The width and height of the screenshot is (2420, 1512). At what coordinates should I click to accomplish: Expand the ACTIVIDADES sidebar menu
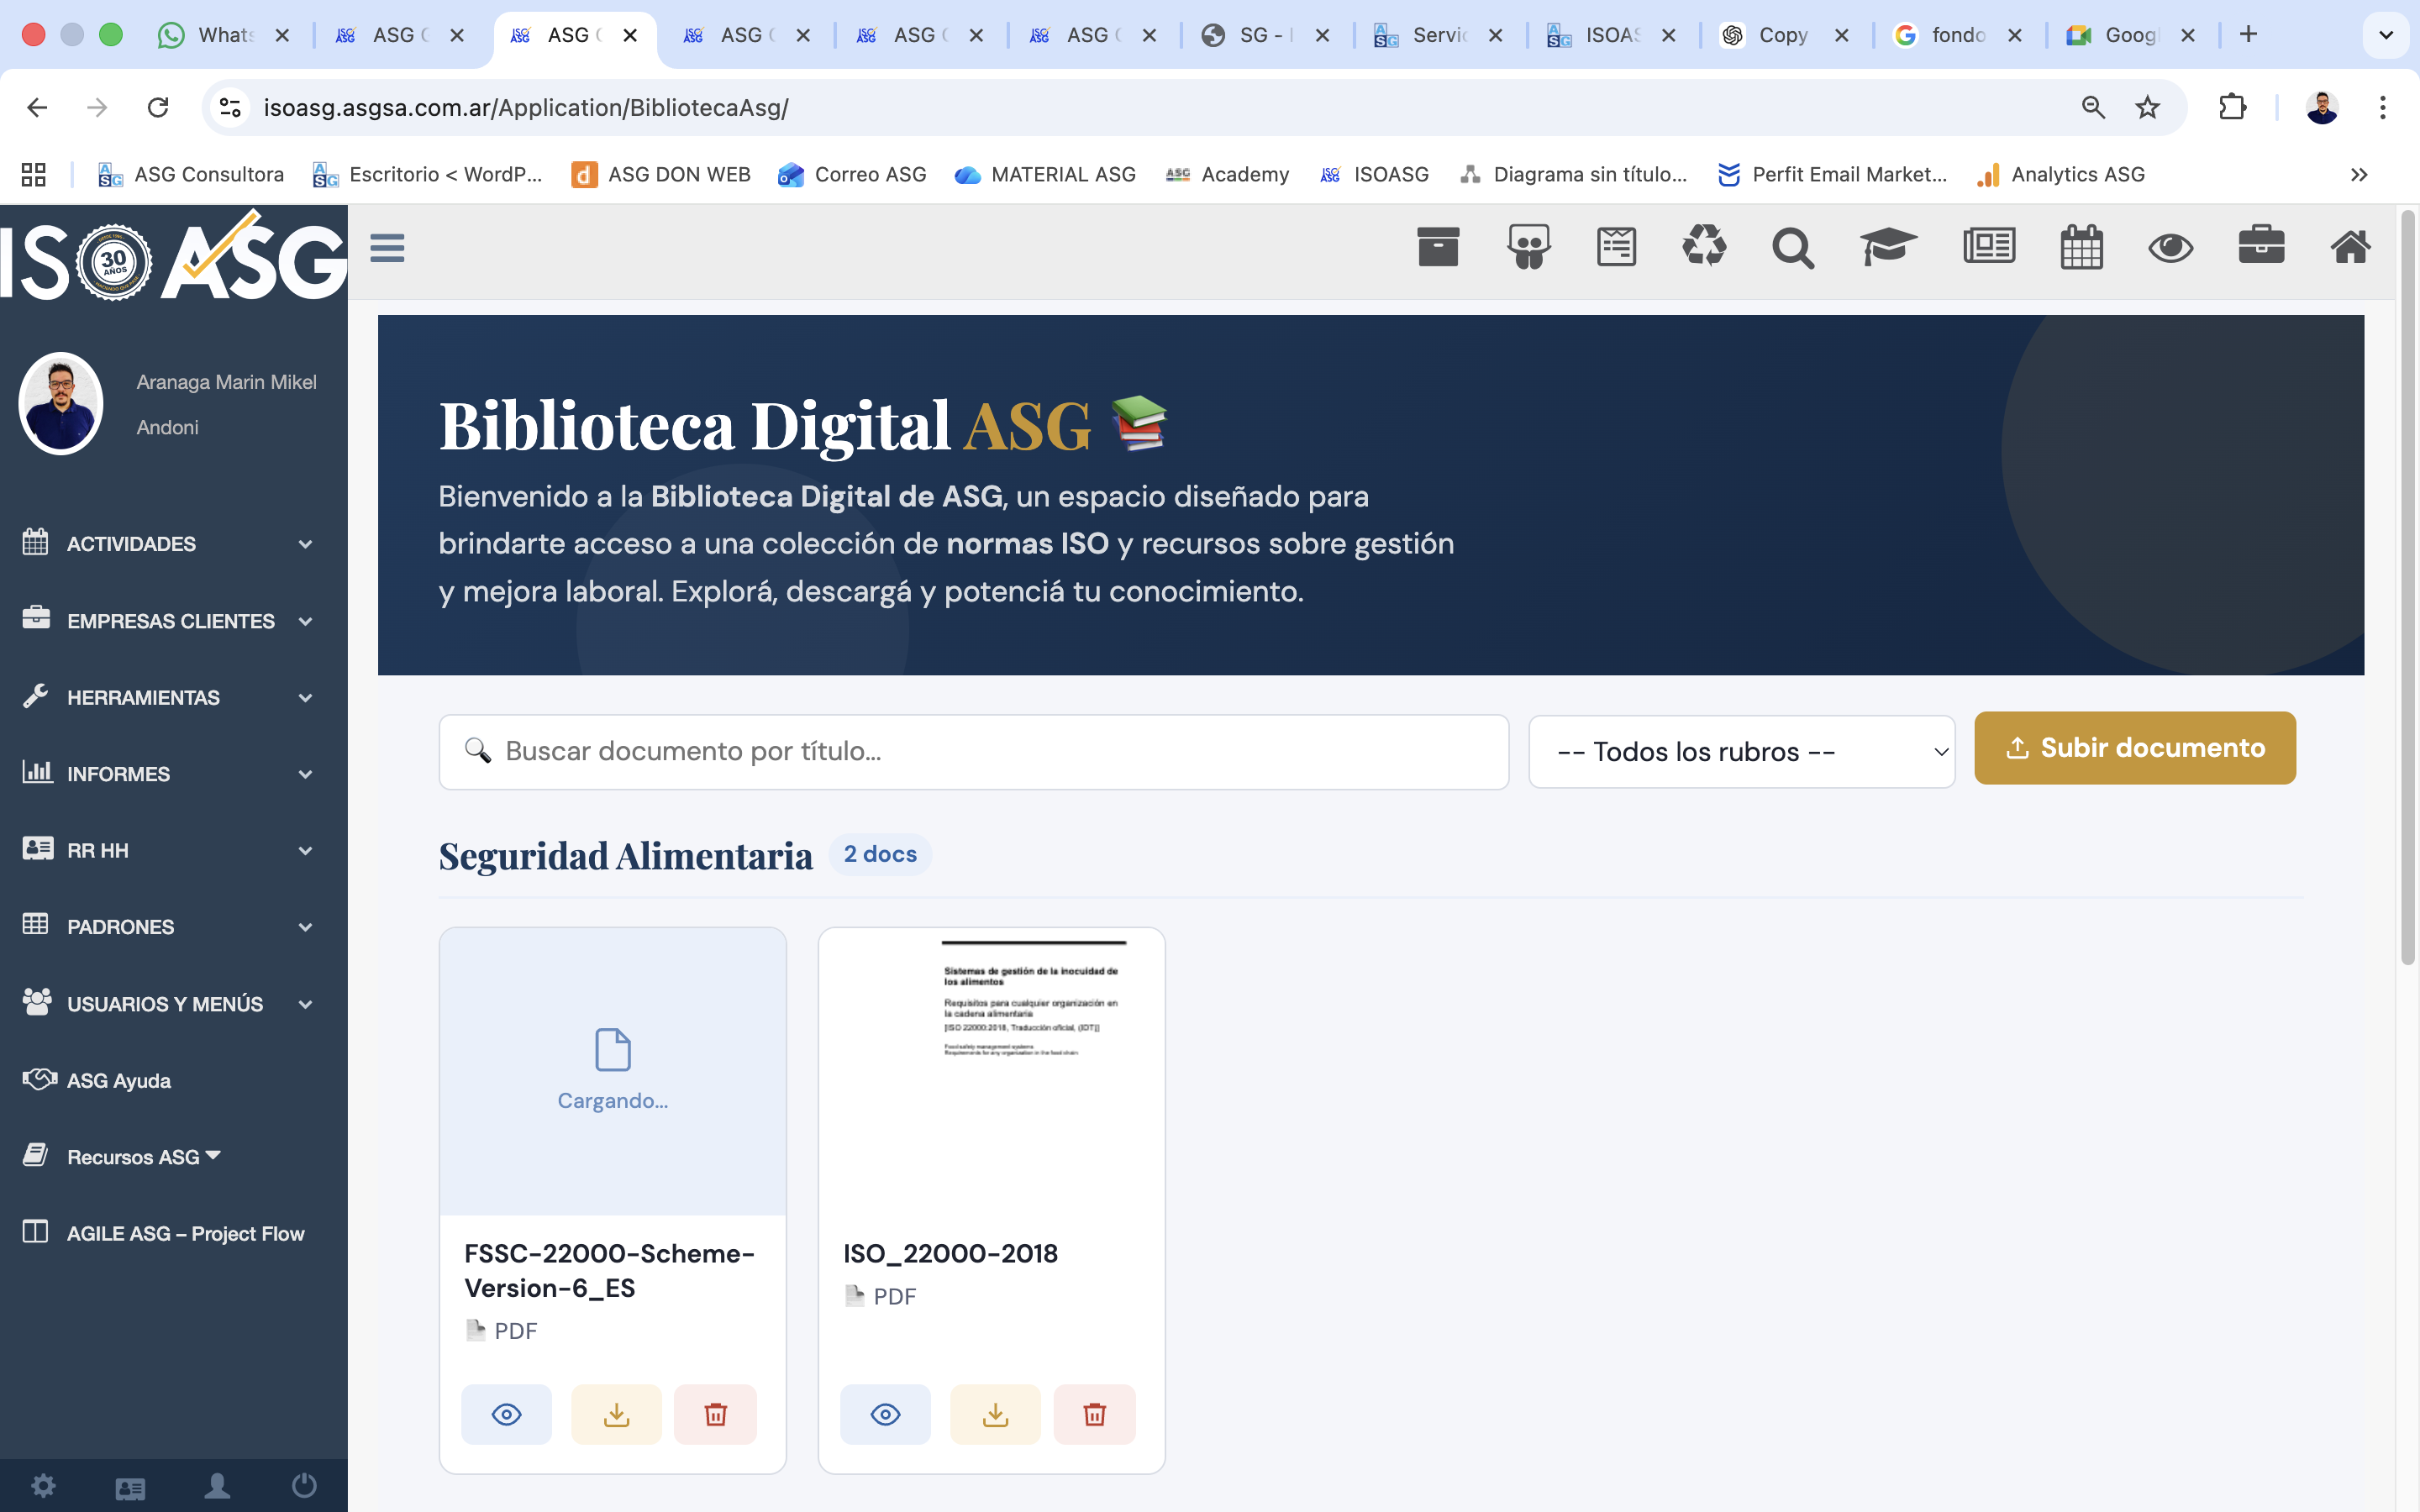point(168,544)
